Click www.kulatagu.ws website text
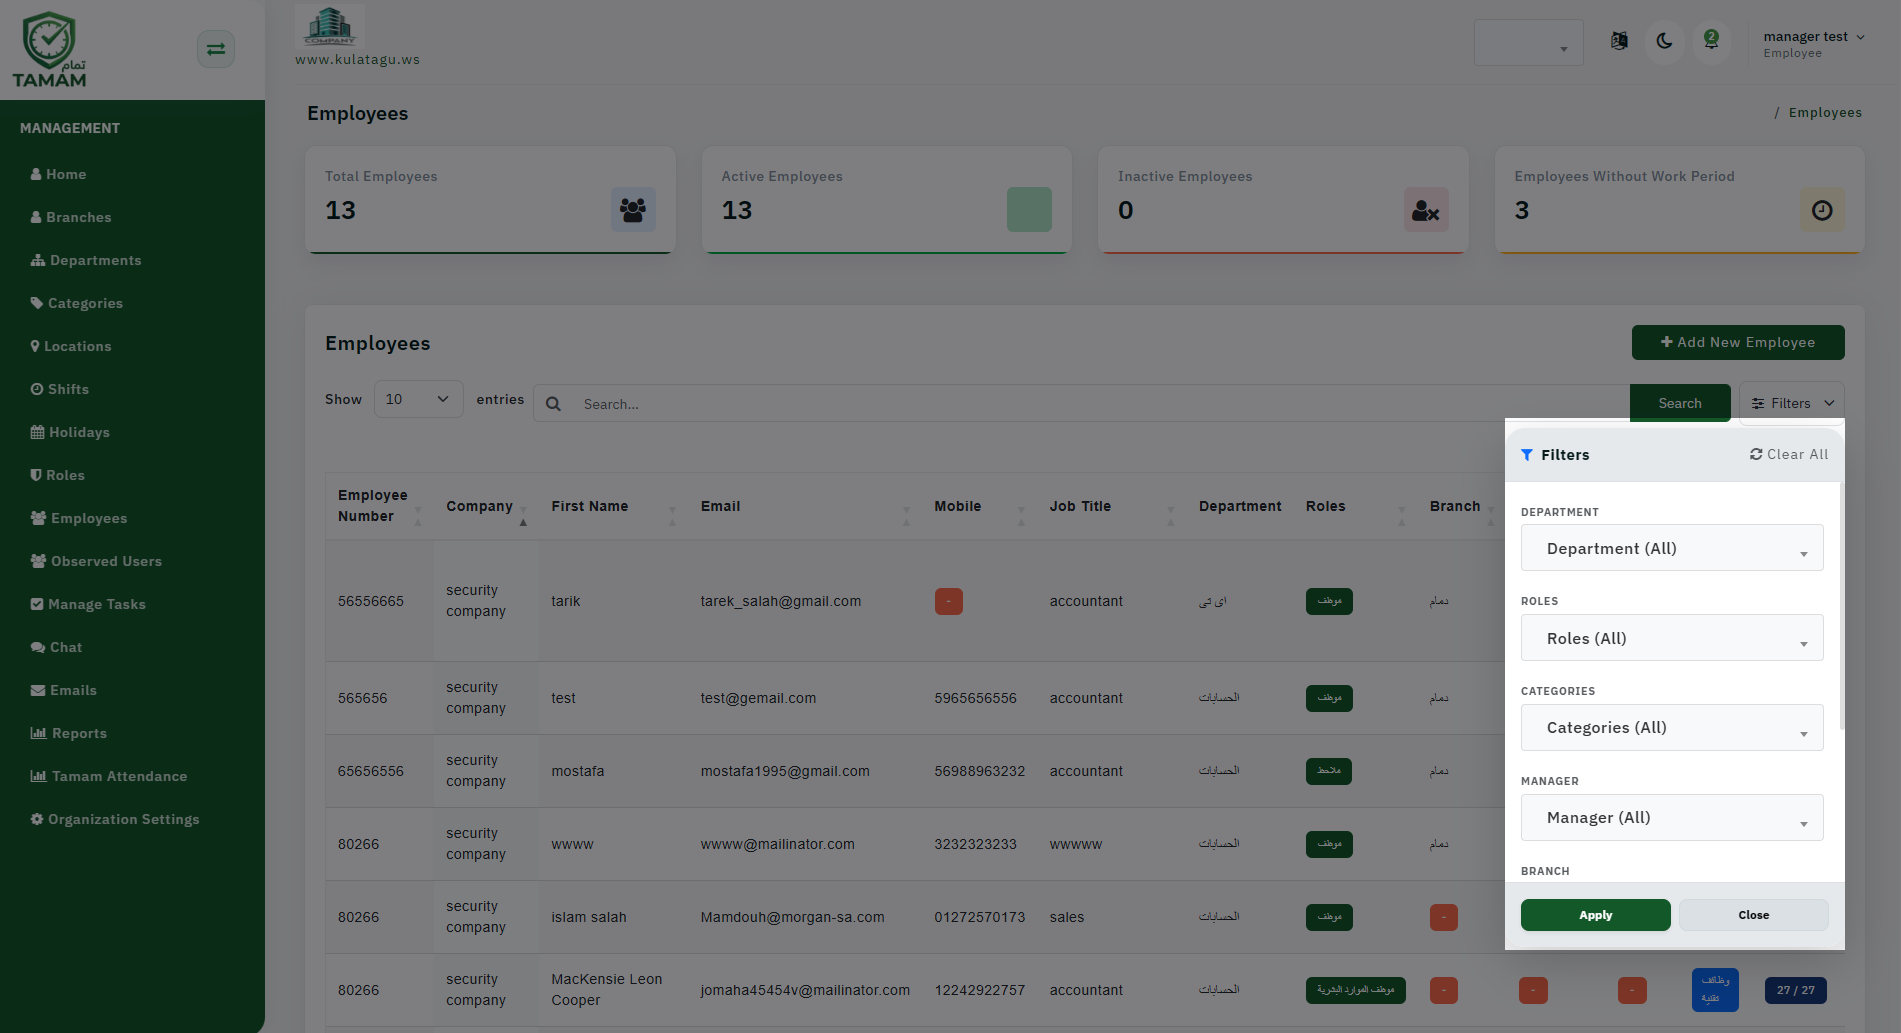Image resolution: width=1901 pixels, height=1033 pixels. 358,59
